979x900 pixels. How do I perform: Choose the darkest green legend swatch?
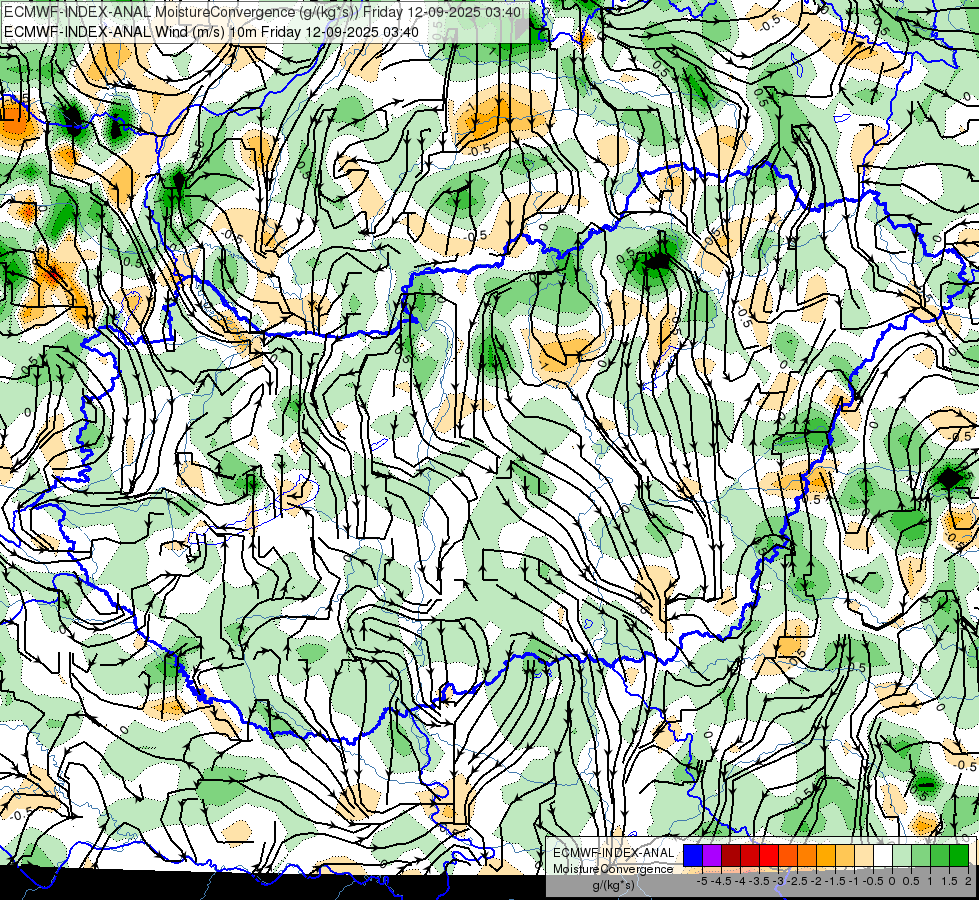point(959,855)
